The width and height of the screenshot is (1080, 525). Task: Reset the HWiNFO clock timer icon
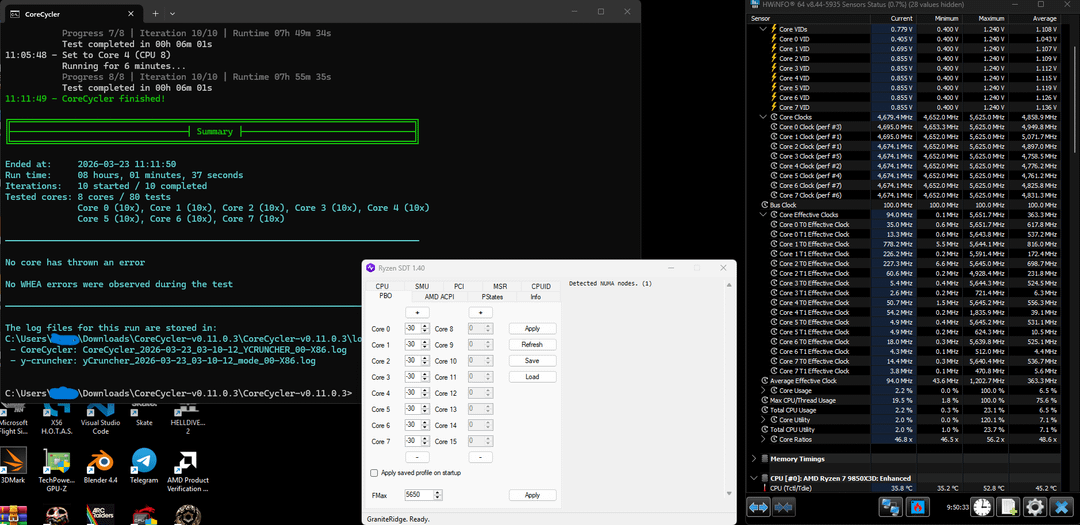coord(984,508)
